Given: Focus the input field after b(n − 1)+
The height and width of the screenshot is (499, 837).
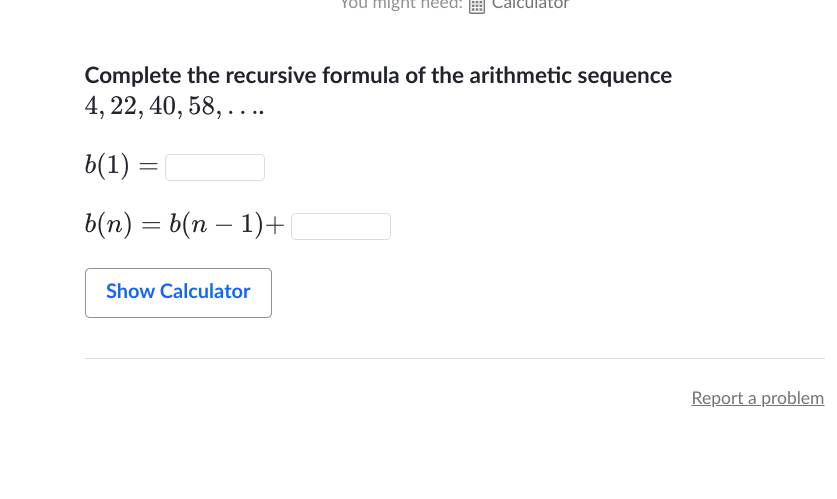Looking at the screenshot, I should coord(341,227).
